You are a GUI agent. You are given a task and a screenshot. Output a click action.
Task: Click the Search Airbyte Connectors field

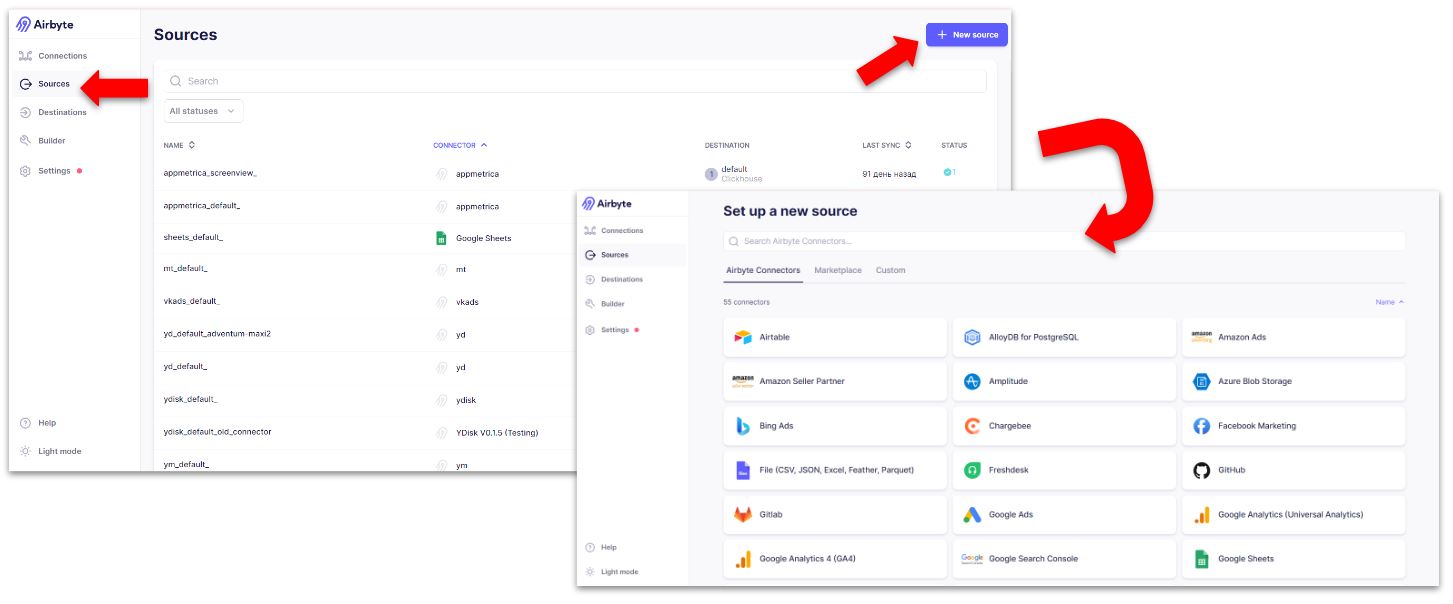tap(1064, 241)
